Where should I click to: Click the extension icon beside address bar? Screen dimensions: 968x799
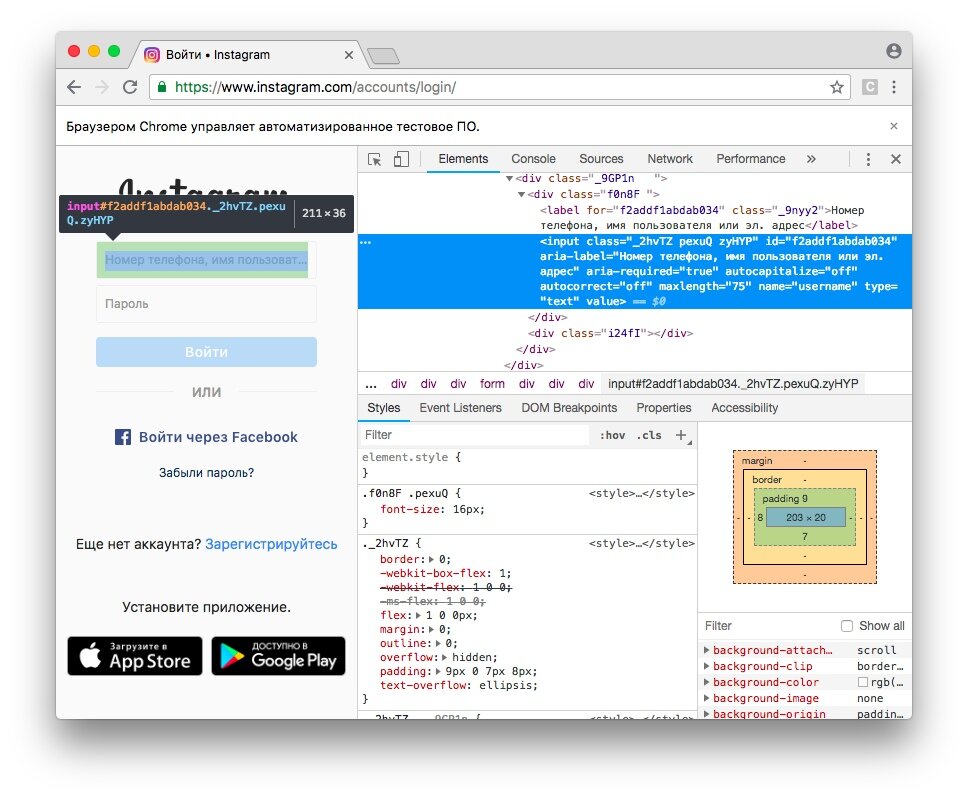870,87
